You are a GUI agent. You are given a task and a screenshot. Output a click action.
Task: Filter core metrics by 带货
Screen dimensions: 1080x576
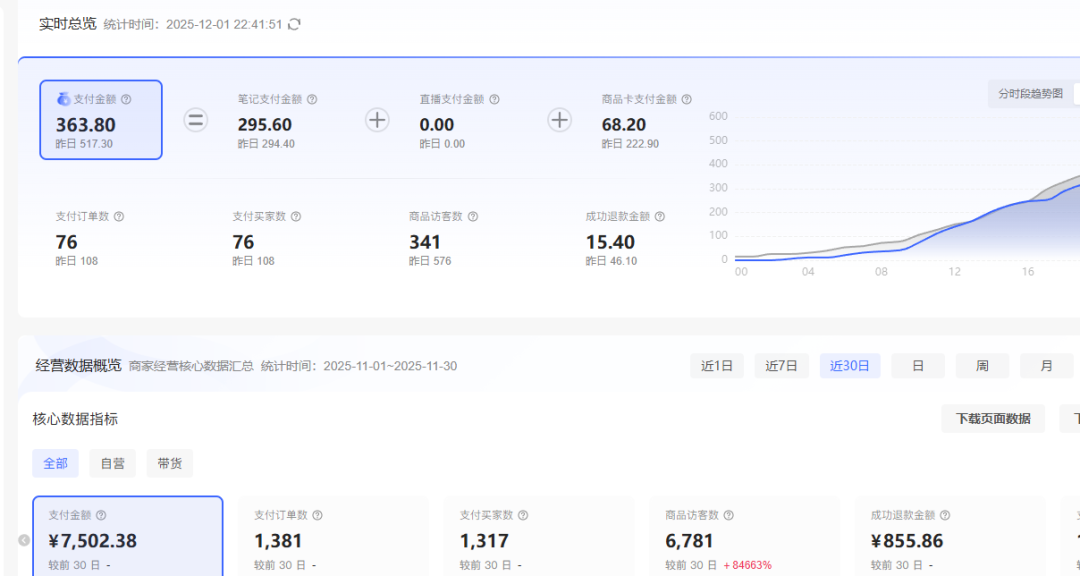coord(169,464)
